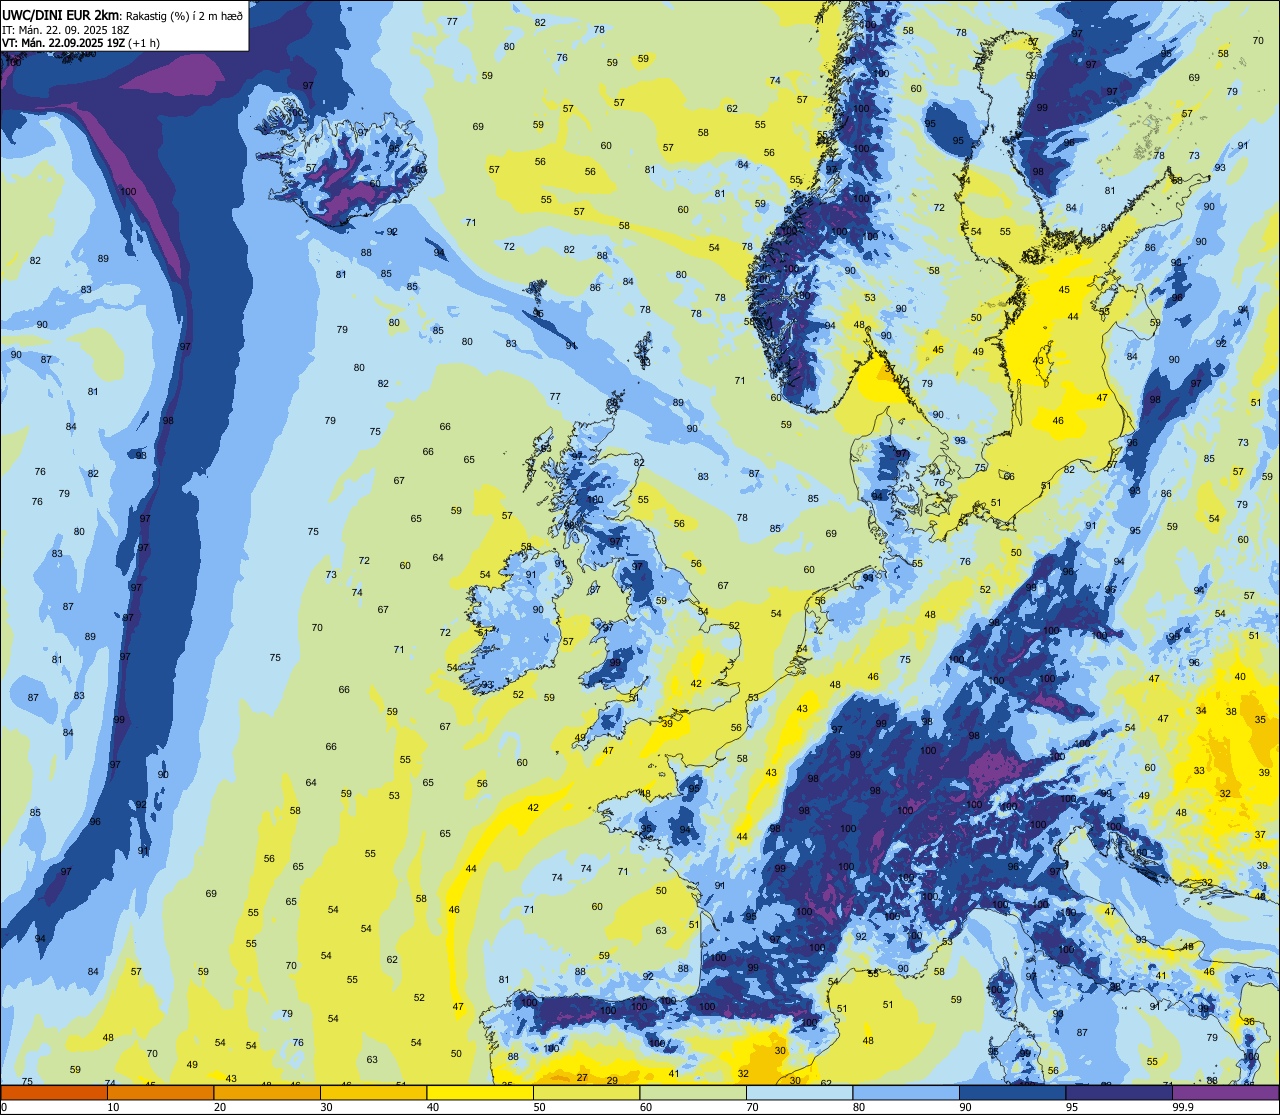Click the "30" tick label under the color bar
Image resolution: width=1280 pixels, height=1115 pixels.
[x=326, y=1107]
